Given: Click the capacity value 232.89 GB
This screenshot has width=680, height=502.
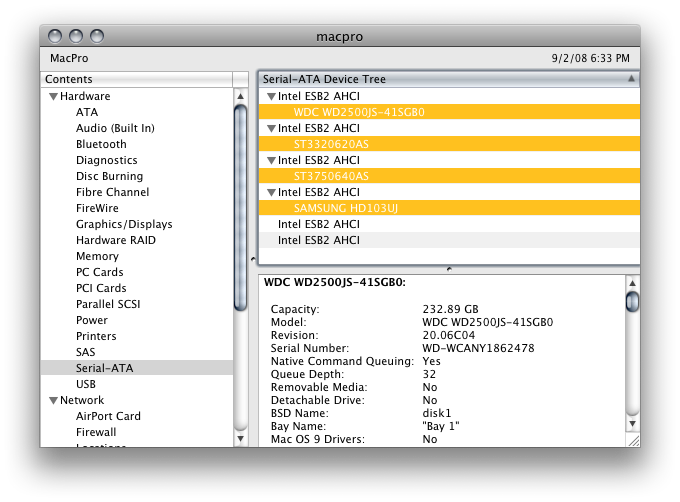Looking at the screenshot, I should tap(450, 309).
